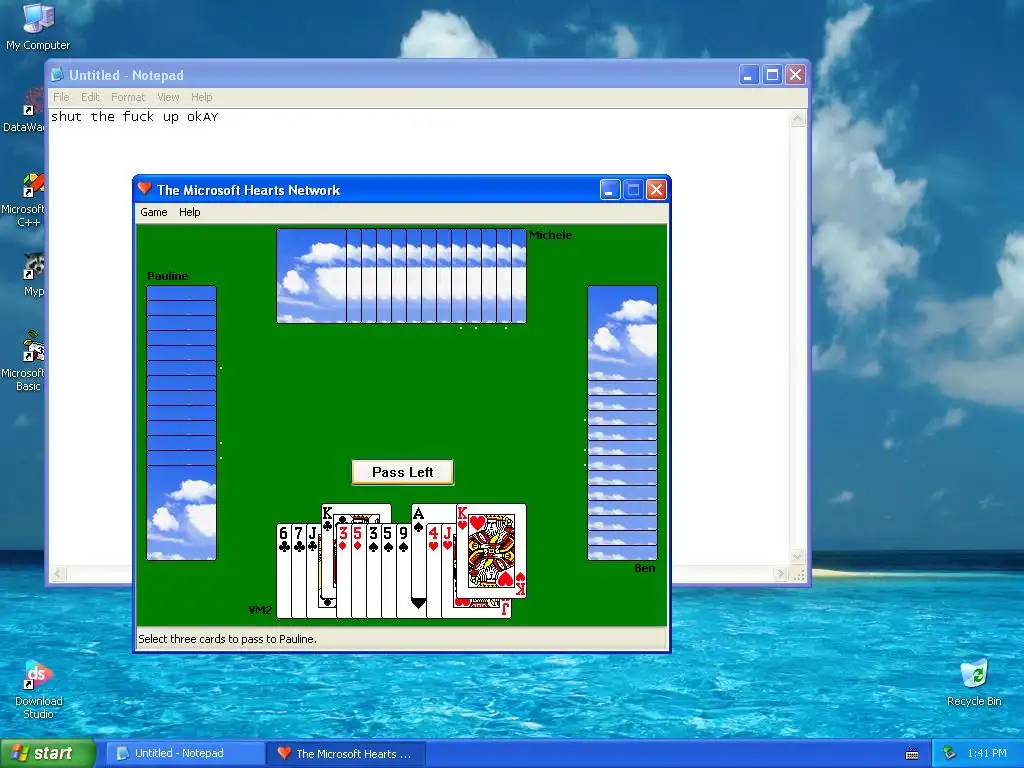The width and height of the screenshot is (1024, 768).
Task: Select the 3 of diamonds card
Action: tap(344, 571)
